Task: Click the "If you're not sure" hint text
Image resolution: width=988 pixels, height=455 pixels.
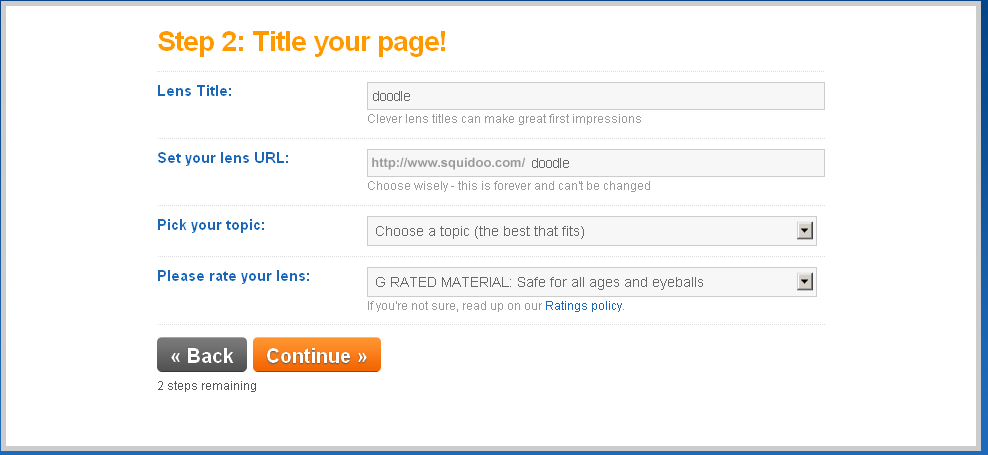Action: point(454,306)
